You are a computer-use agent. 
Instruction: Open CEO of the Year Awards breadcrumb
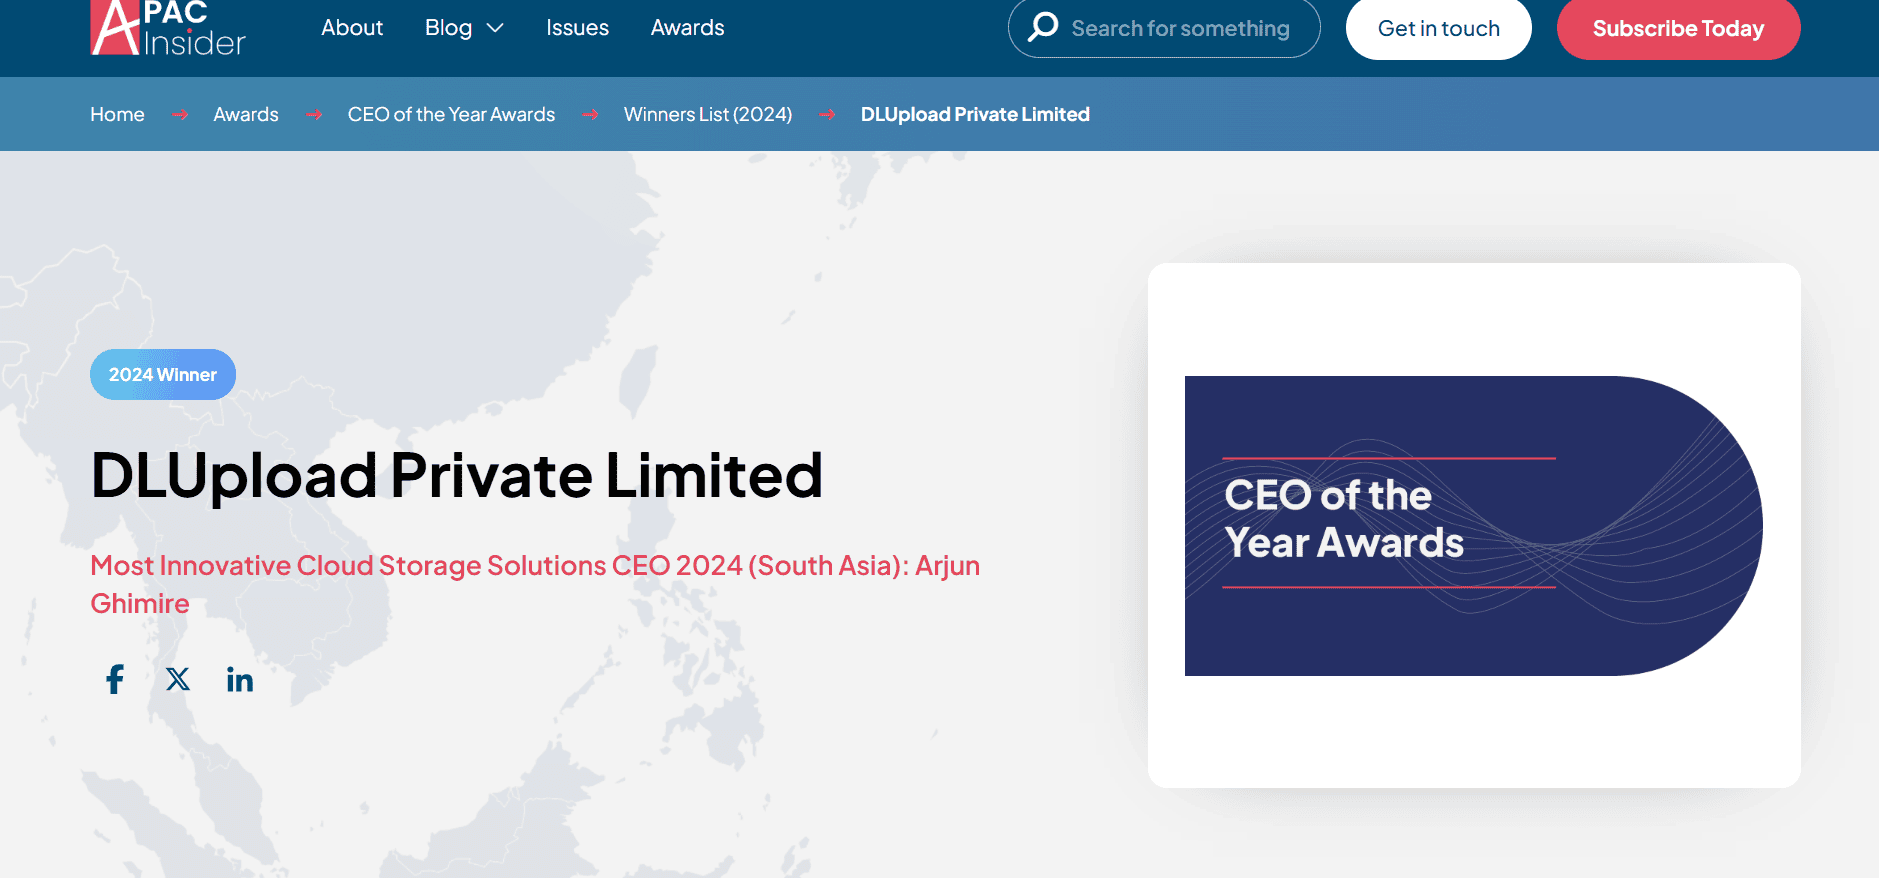point(451,114)
